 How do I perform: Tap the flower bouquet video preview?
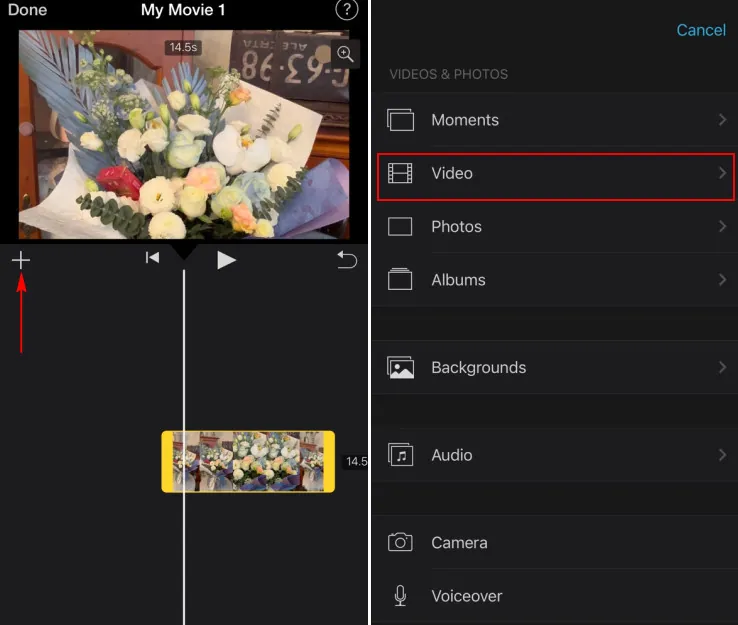coord(184,135)
